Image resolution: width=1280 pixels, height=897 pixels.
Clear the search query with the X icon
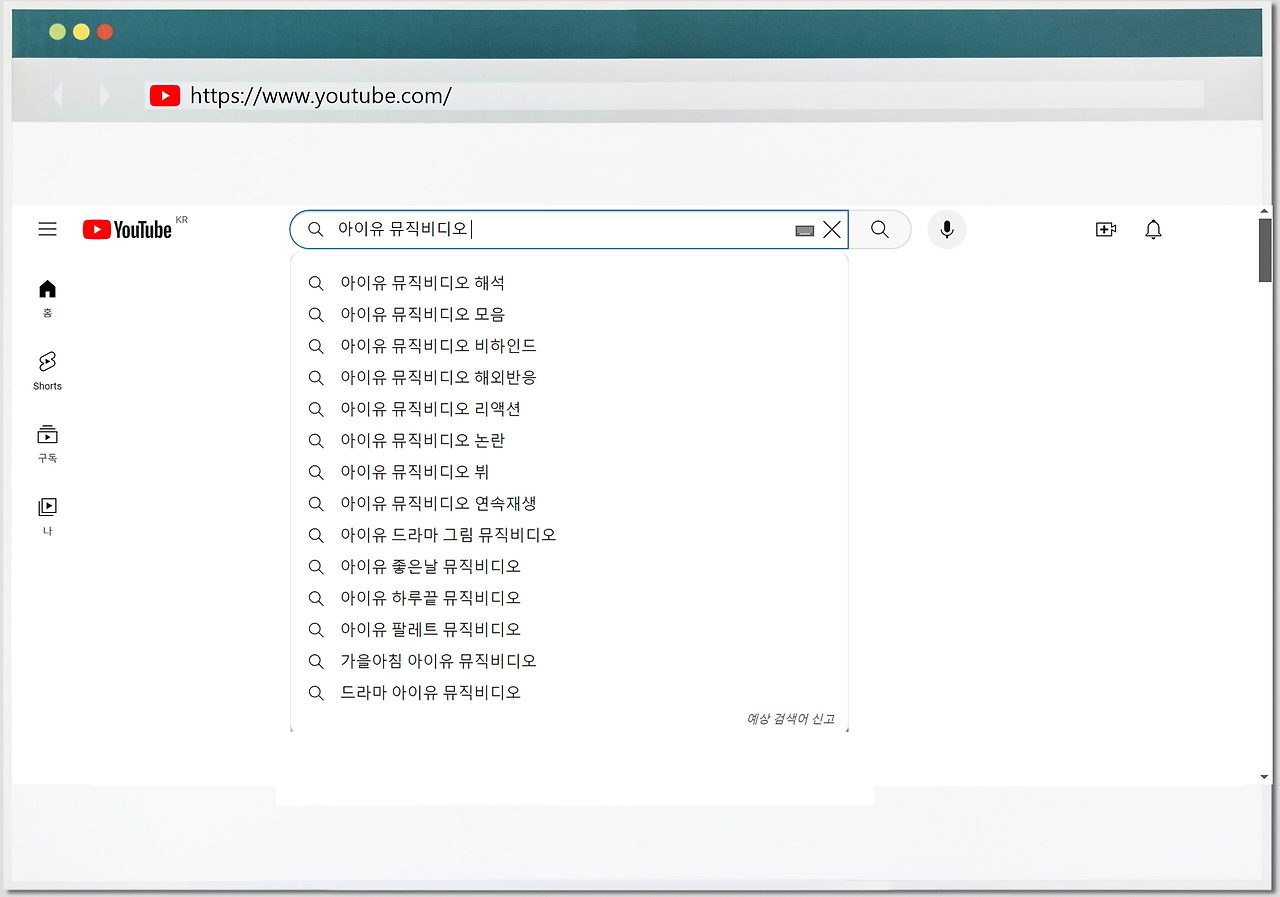coord(832,230)
